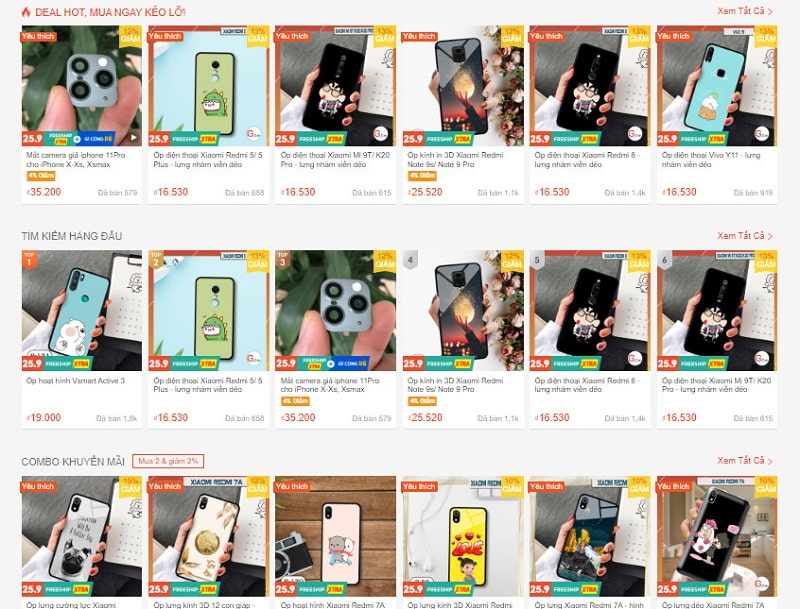Click Yêu thích badge on the pug phone case
Viewport: 800px width, 609px height.
38,487
